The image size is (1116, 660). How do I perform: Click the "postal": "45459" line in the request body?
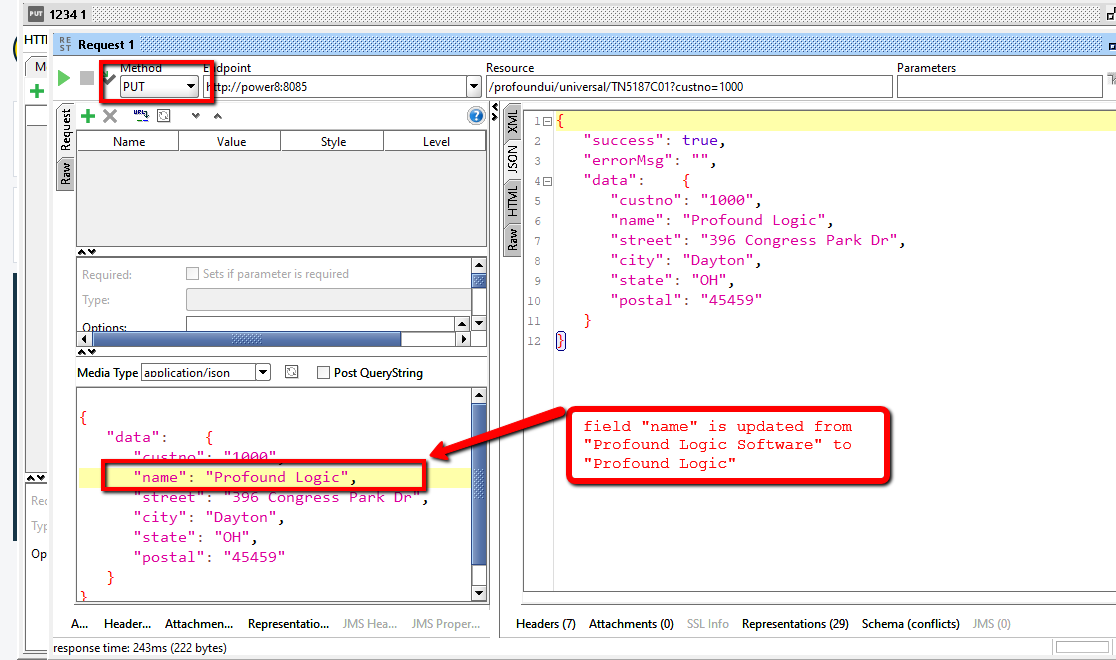(209, 557)
